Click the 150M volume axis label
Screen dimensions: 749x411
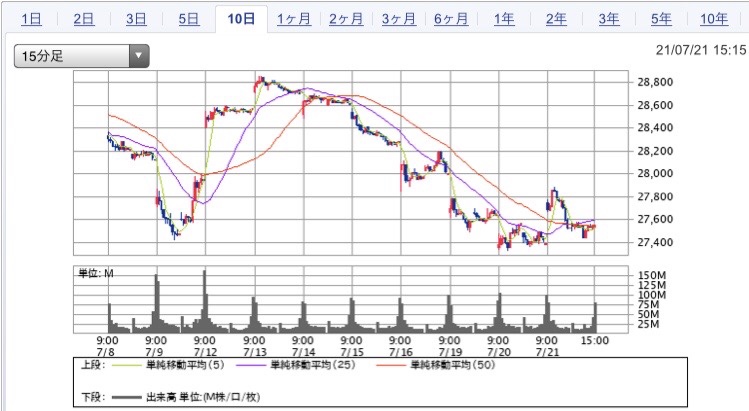(652, 275)
